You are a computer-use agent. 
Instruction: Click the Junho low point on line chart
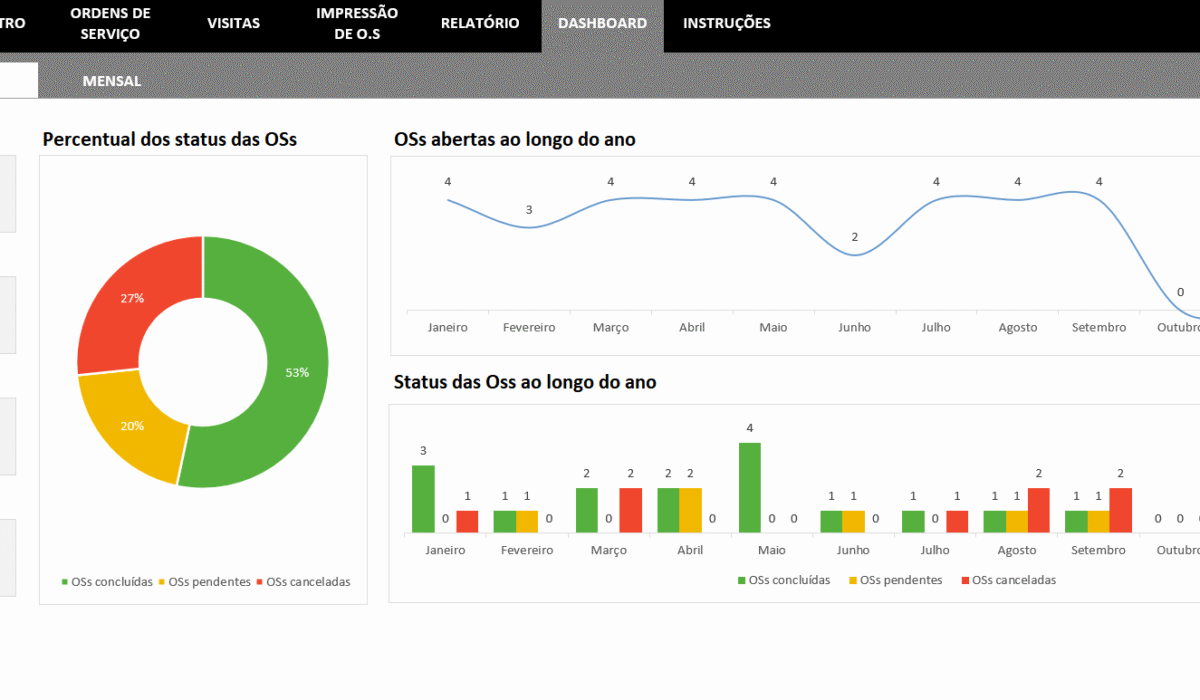854,255
